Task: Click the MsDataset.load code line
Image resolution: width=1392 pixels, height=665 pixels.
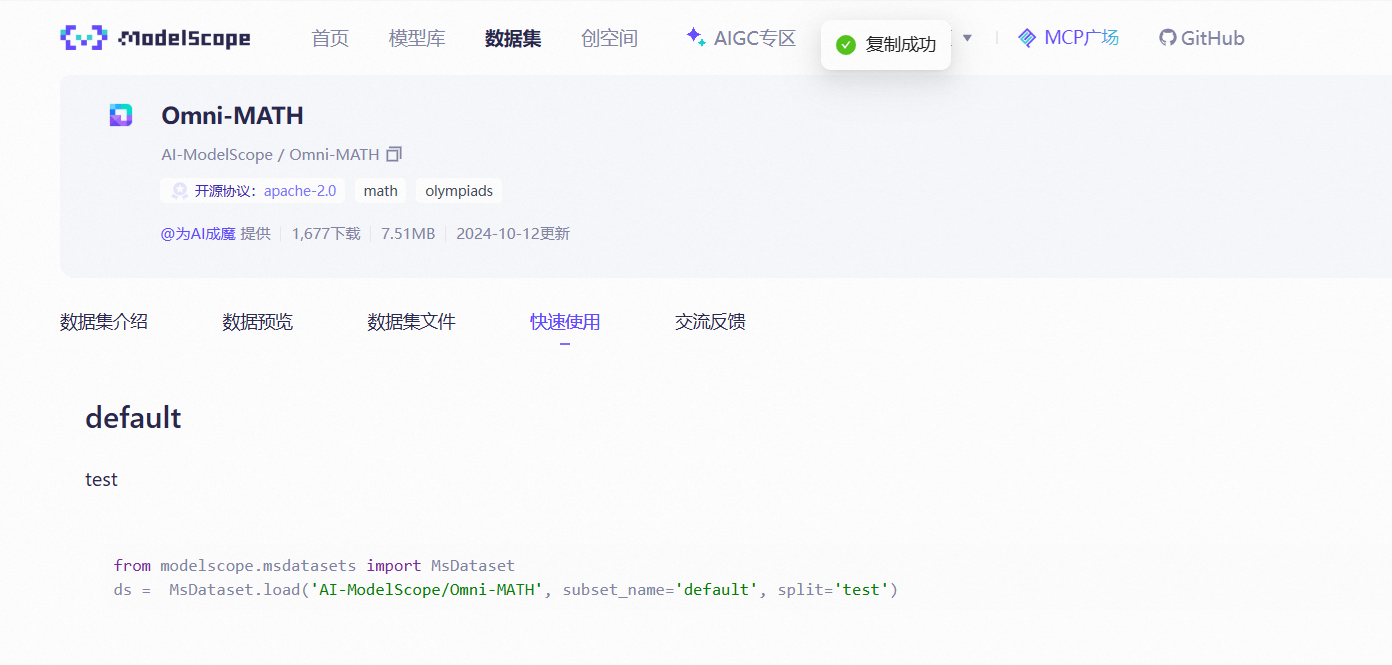Action: click(506, 590)
